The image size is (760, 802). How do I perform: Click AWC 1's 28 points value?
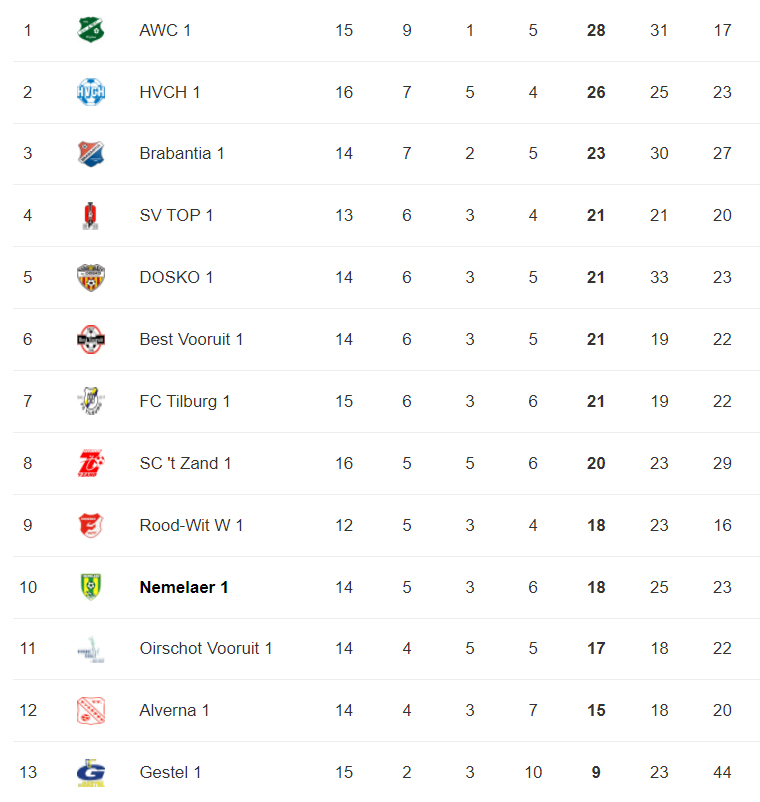(x=596, y=30)
